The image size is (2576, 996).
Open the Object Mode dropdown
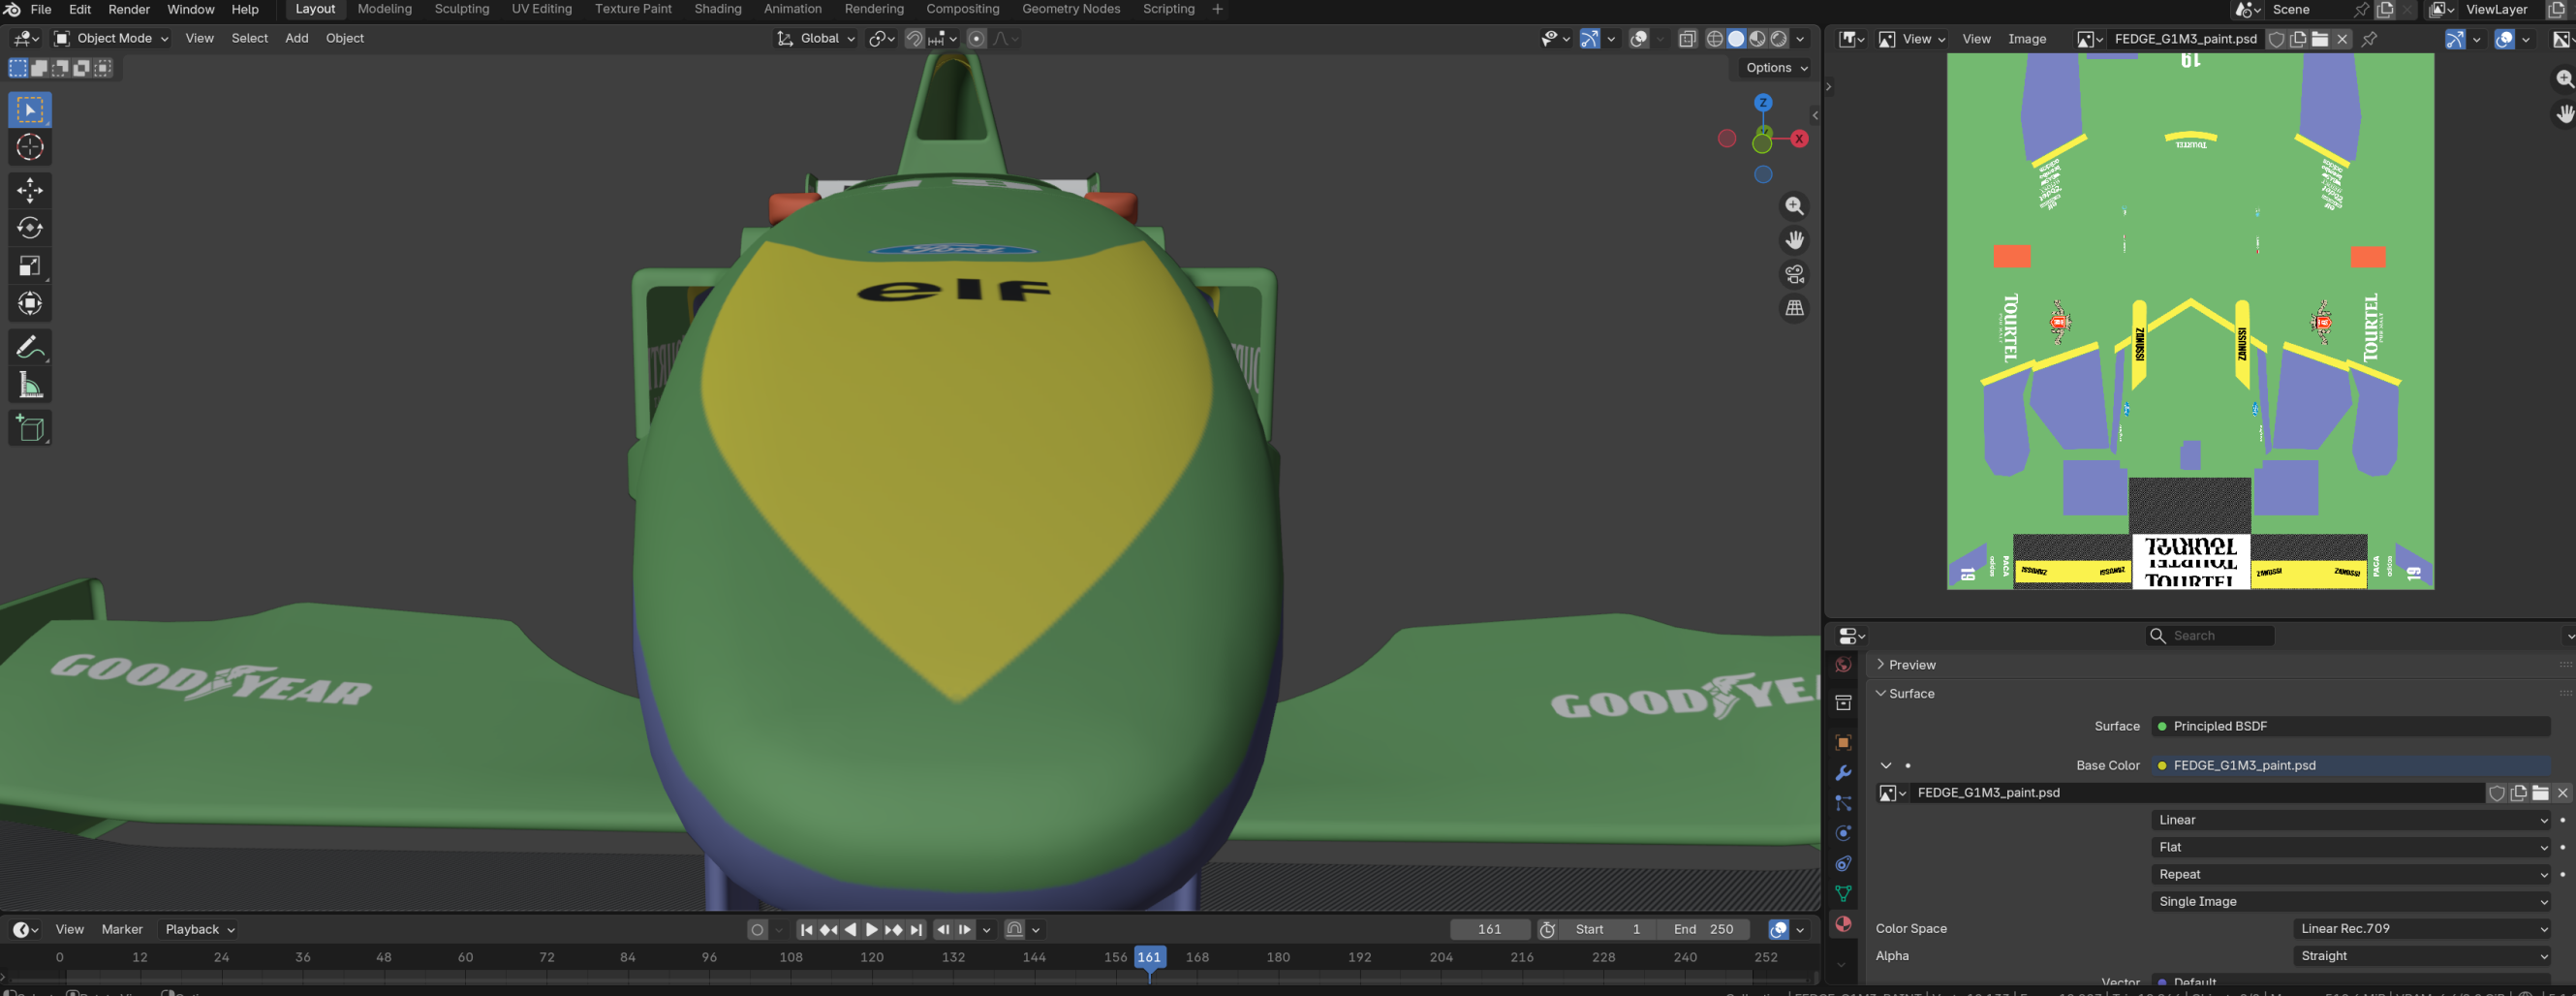pos(112,39)
